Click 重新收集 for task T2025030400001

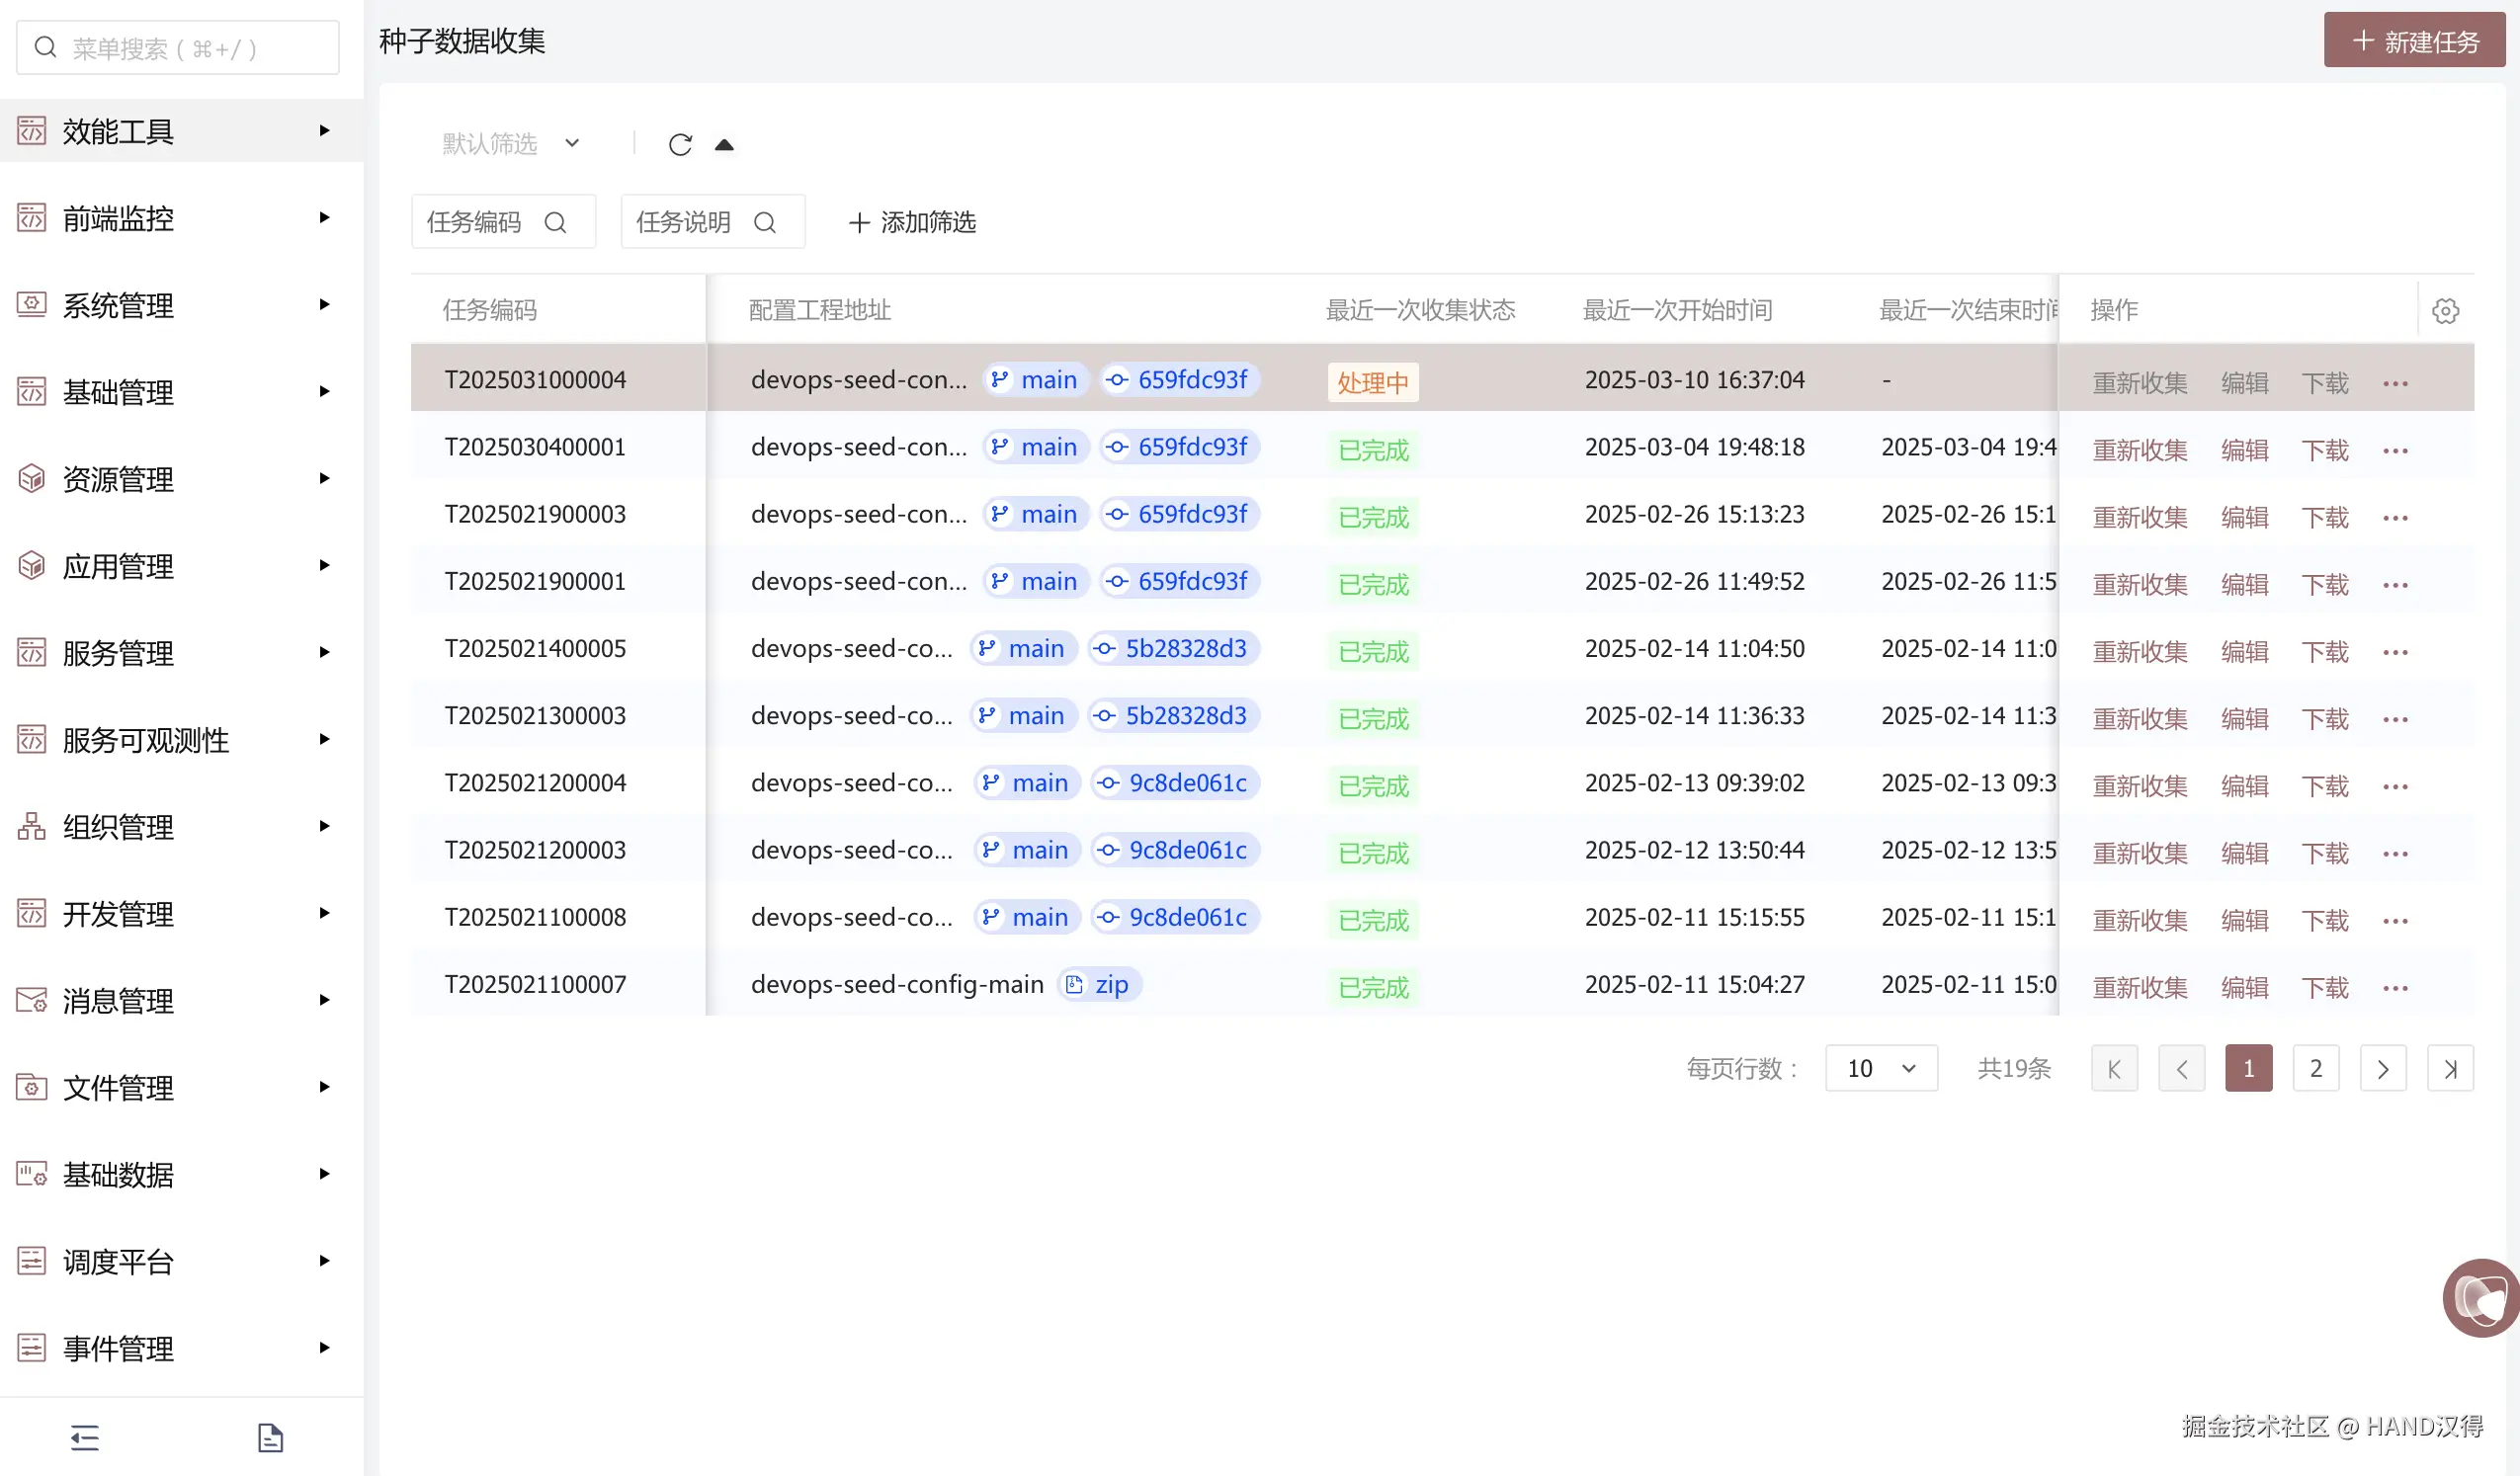[x=2139, y=450]
